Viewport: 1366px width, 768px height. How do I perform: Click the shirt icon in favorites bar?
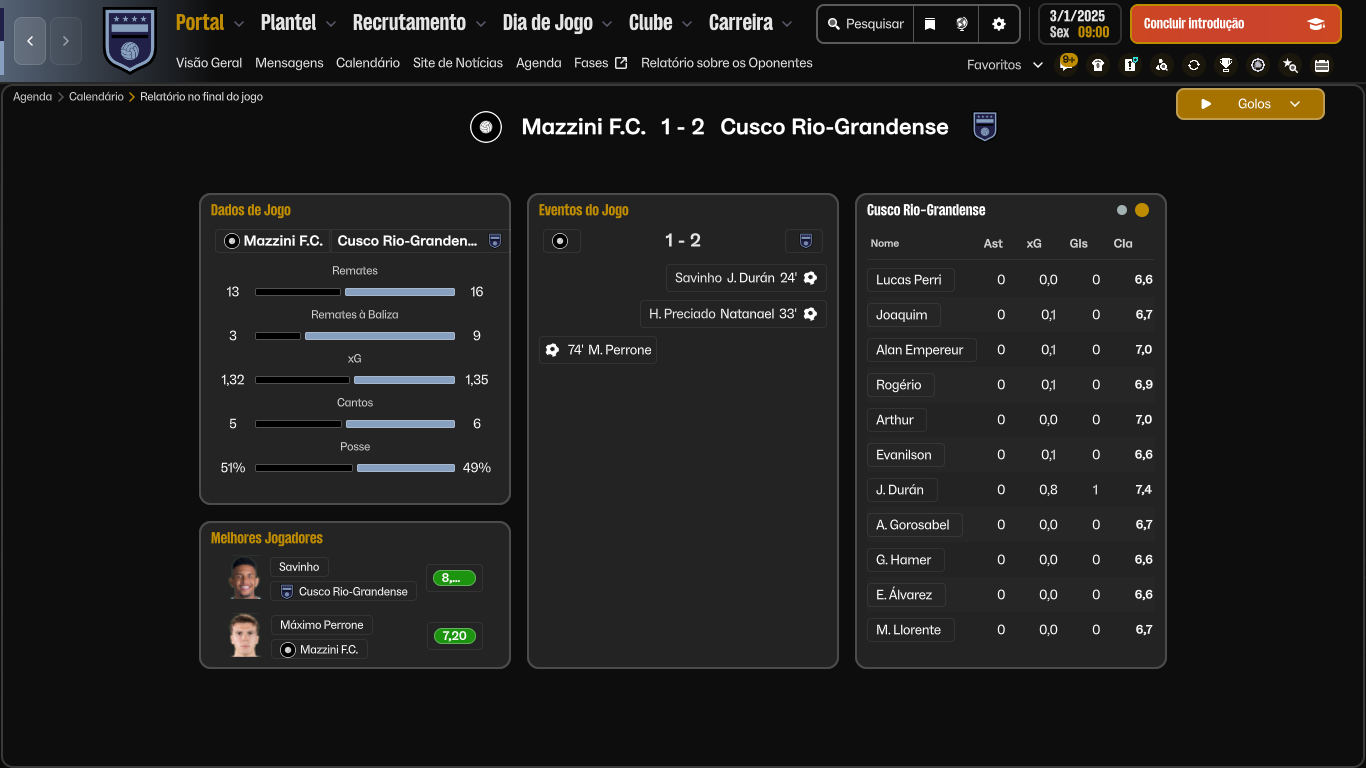1098,65
